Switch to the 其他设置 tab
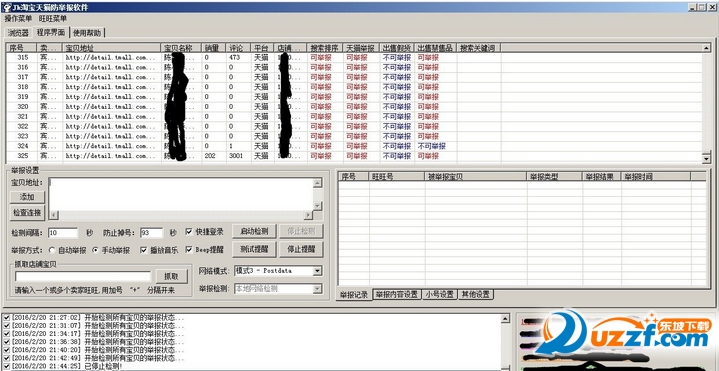The image size is (719, 371). [476, 294]
